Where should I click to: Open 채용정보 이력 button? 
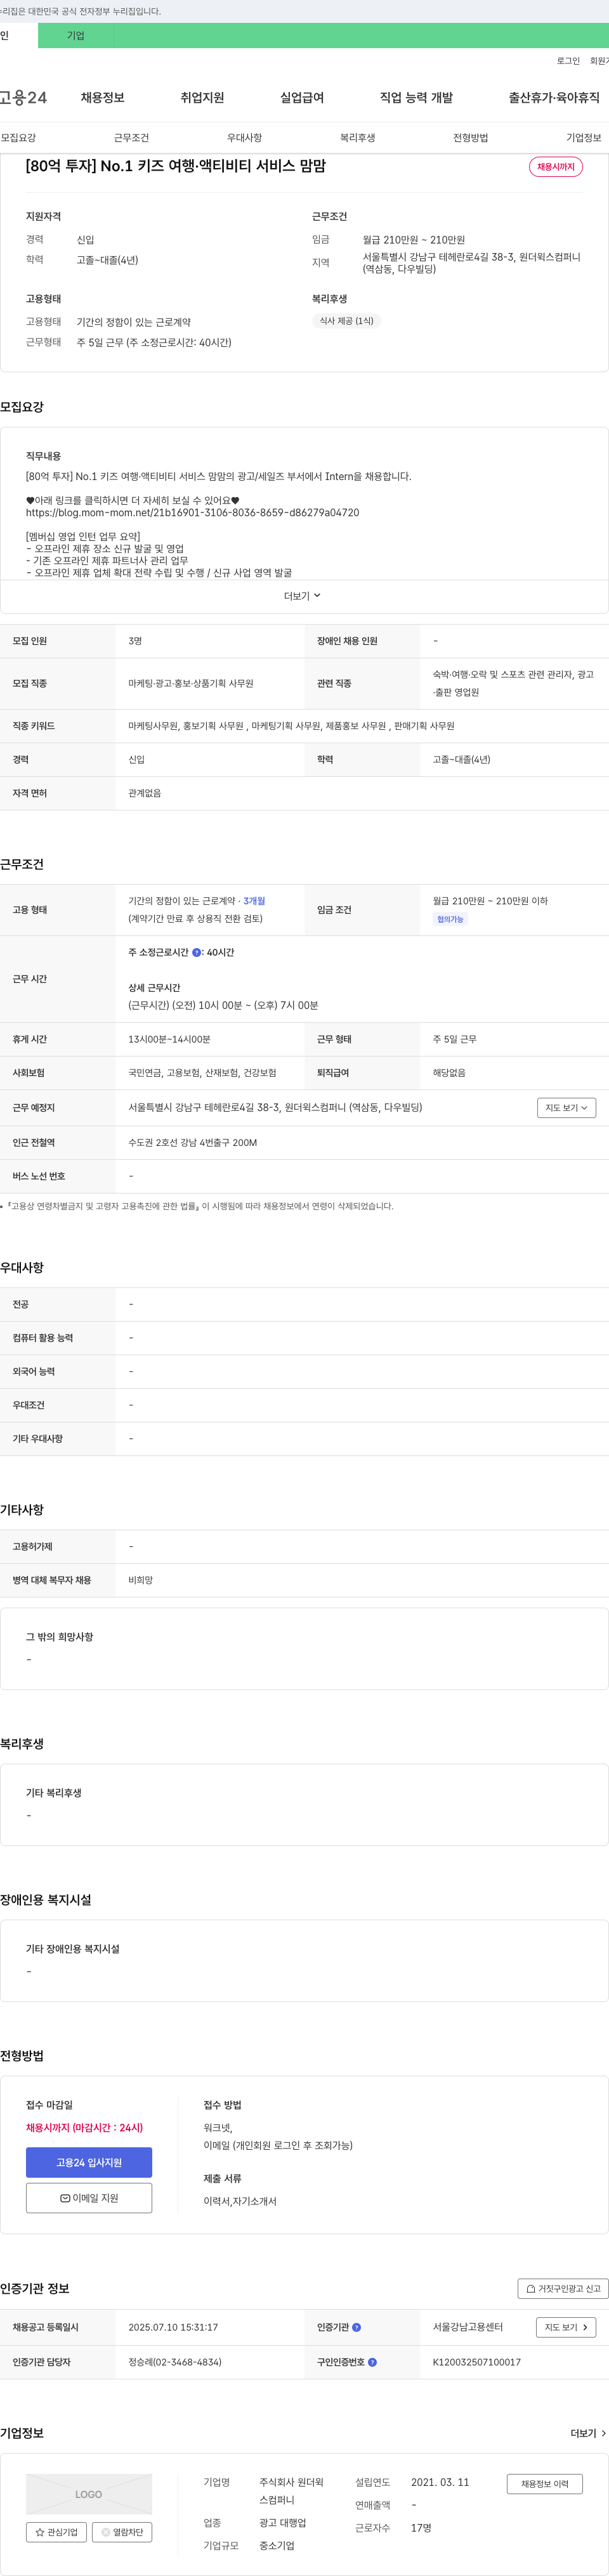(545, 2484)
